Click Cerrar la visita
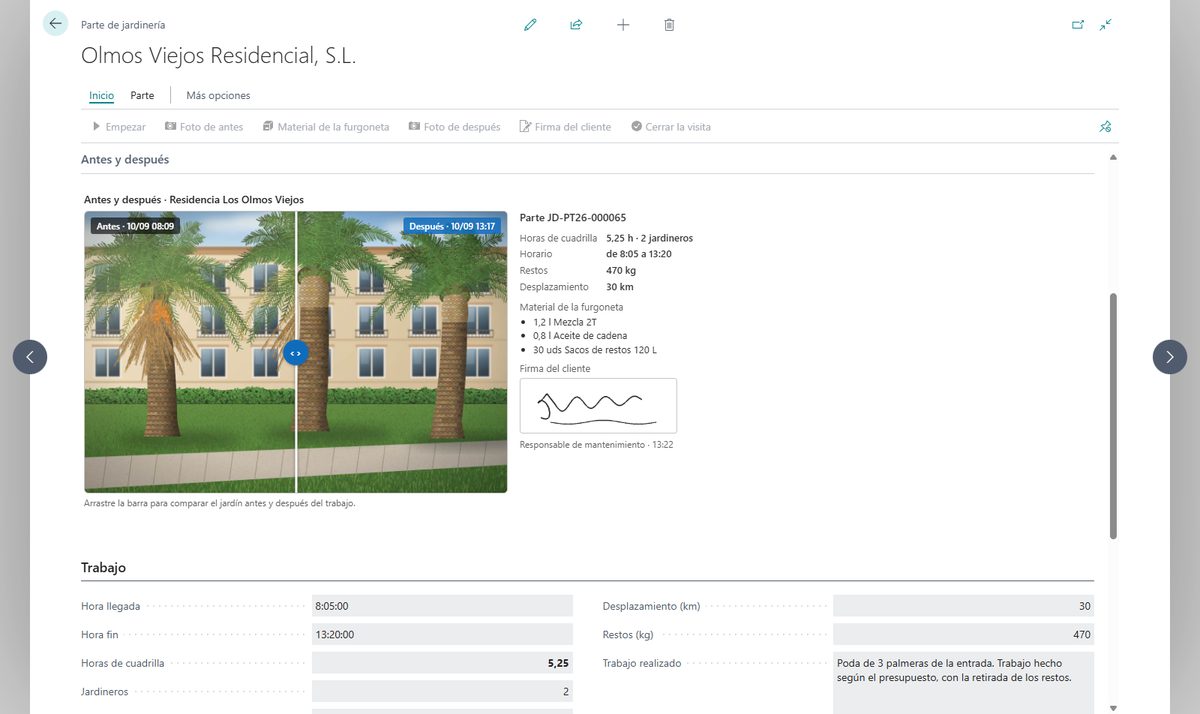Screen dimensions: 1200x714 (671, 127)
